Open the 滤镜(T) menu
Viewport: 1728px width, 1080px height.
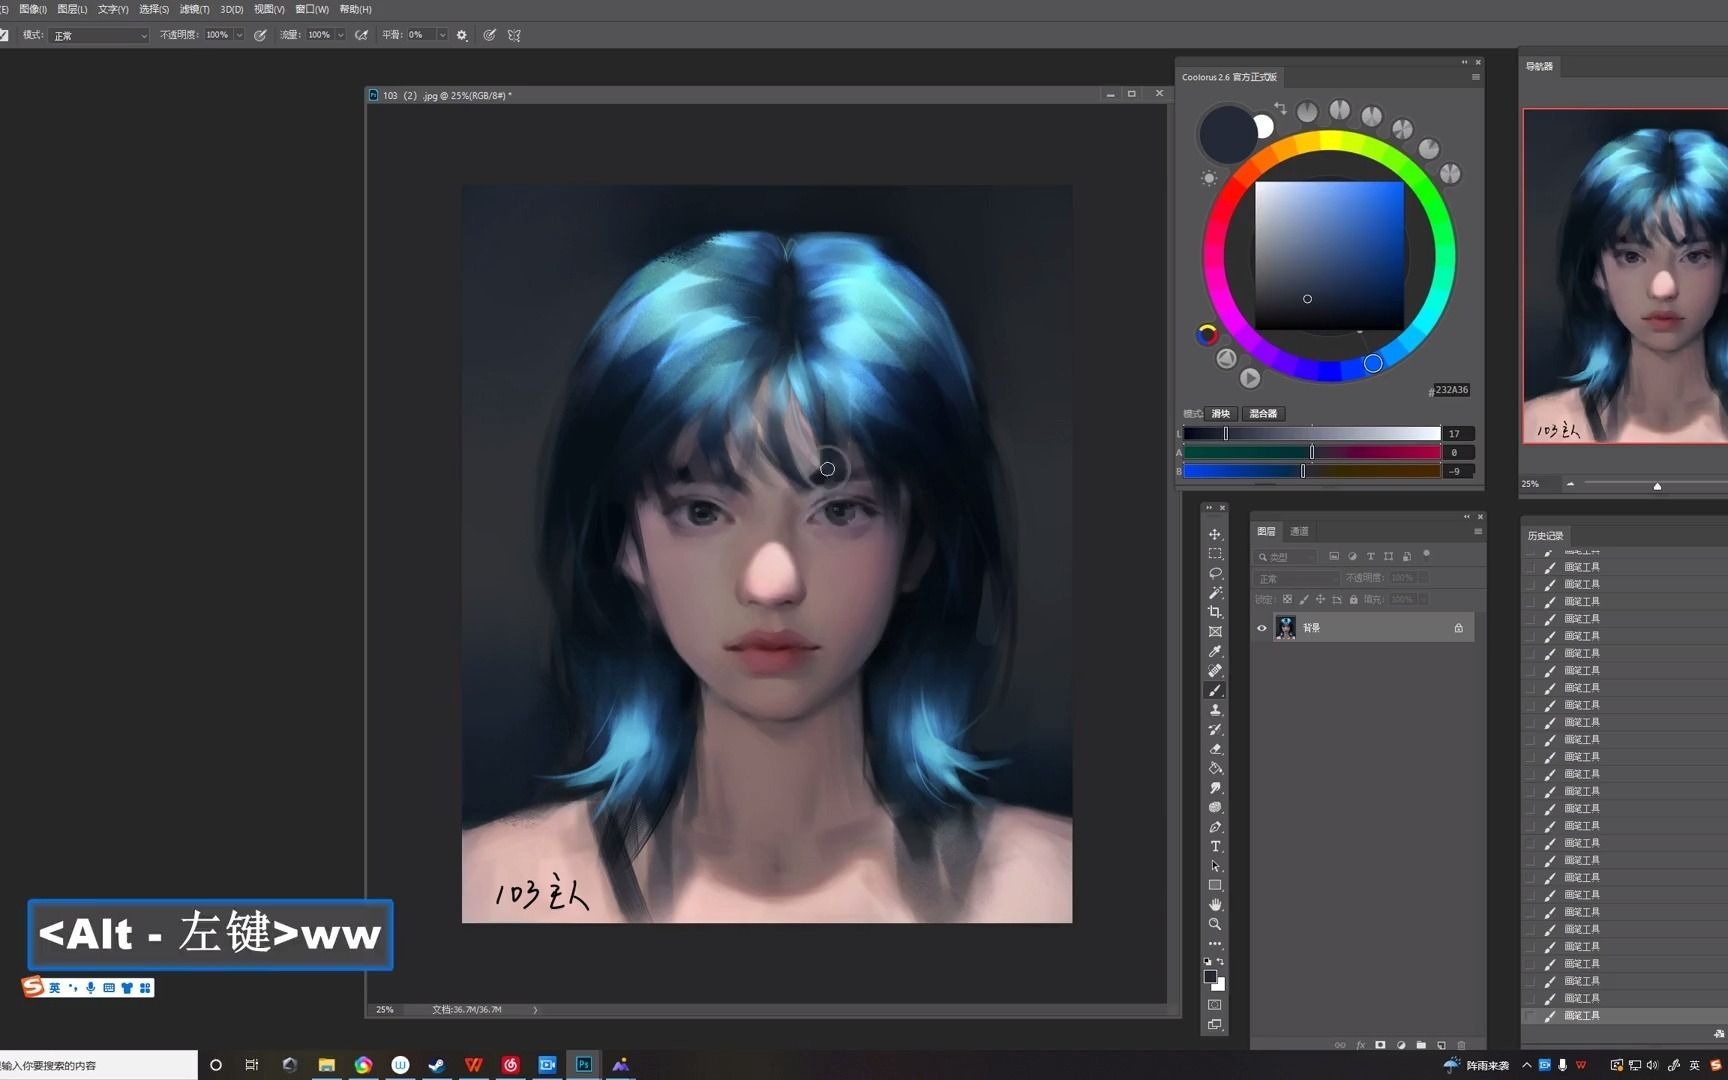tap(194, 9)
